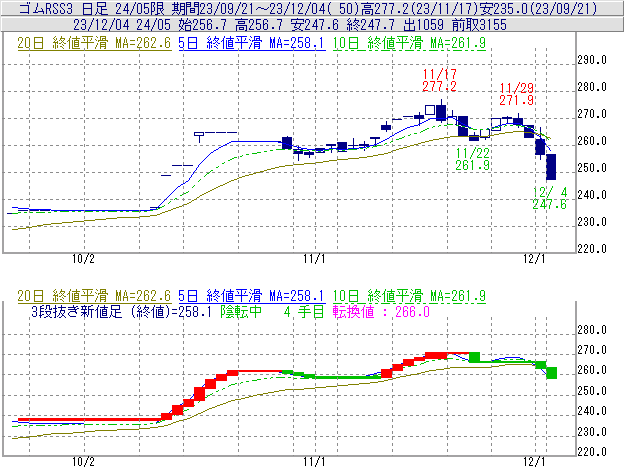Click the 出1059 volume value in the quote bar
The height and width of the screenshot is (475, 624).
point(423,25)
